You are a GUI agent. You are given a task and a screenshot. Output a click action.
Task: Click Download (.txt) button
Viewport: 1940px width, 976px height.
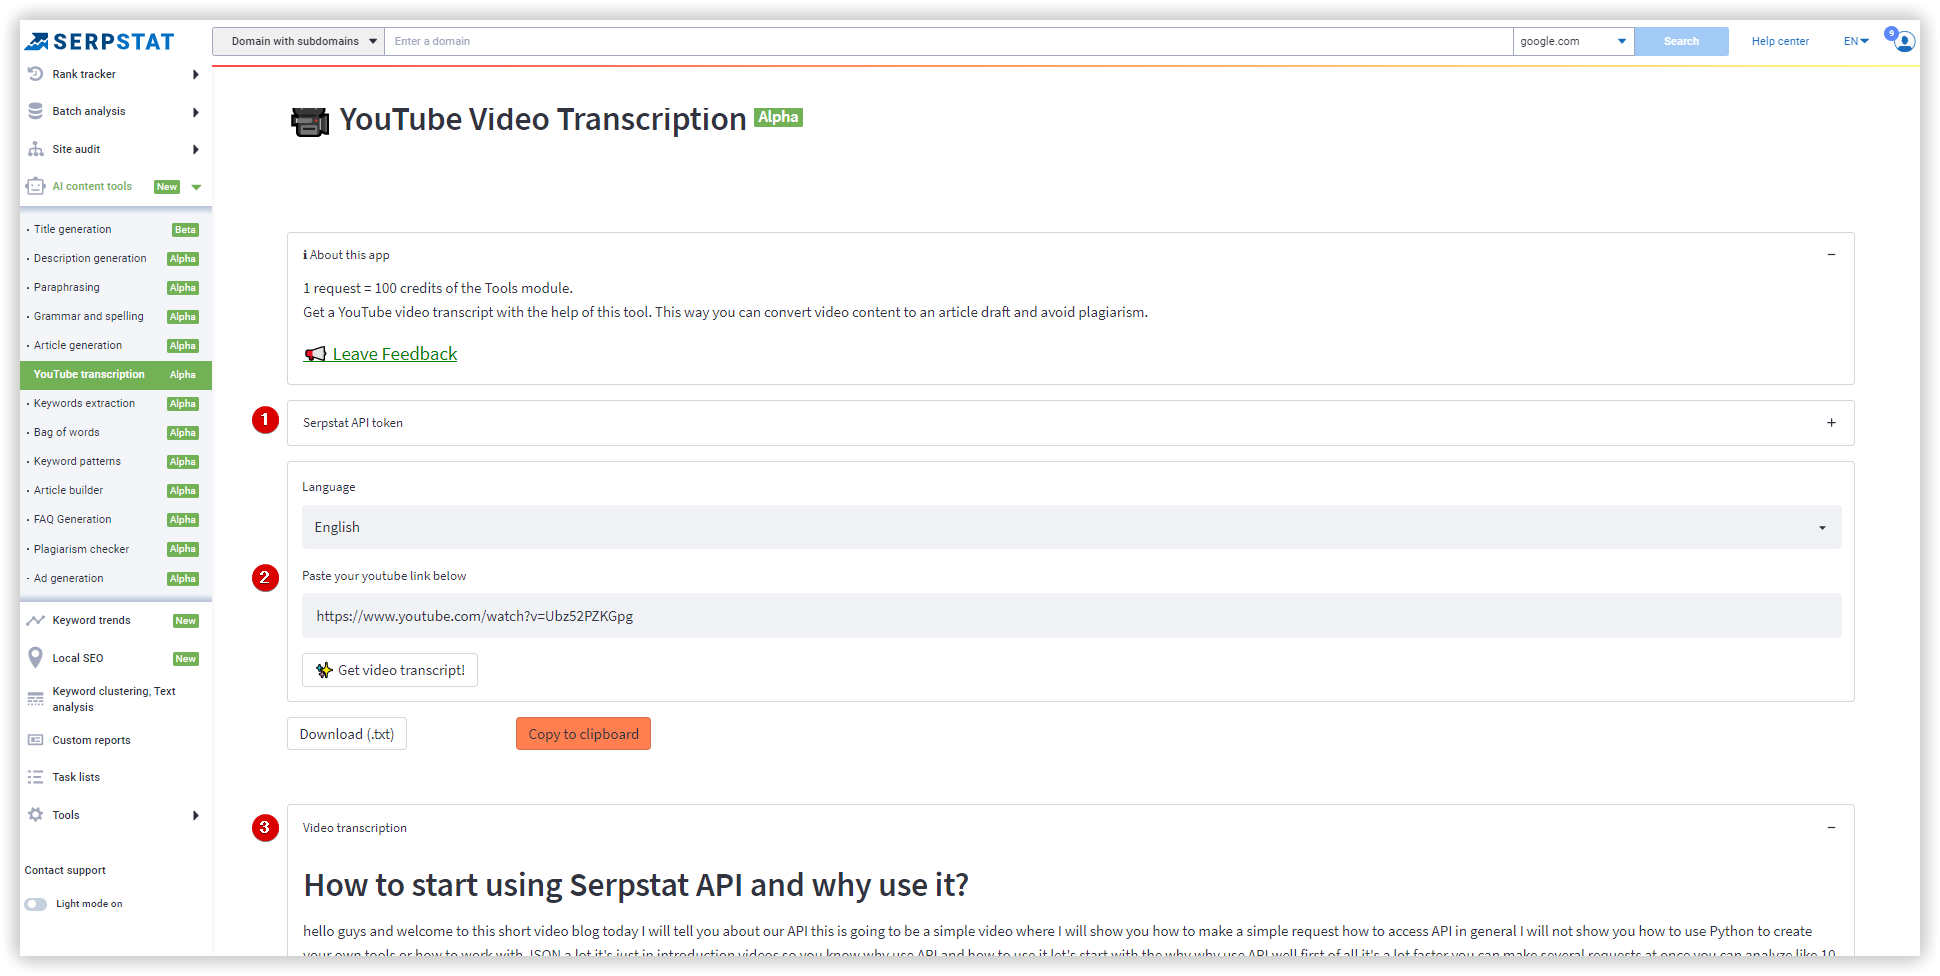(347, 734)
